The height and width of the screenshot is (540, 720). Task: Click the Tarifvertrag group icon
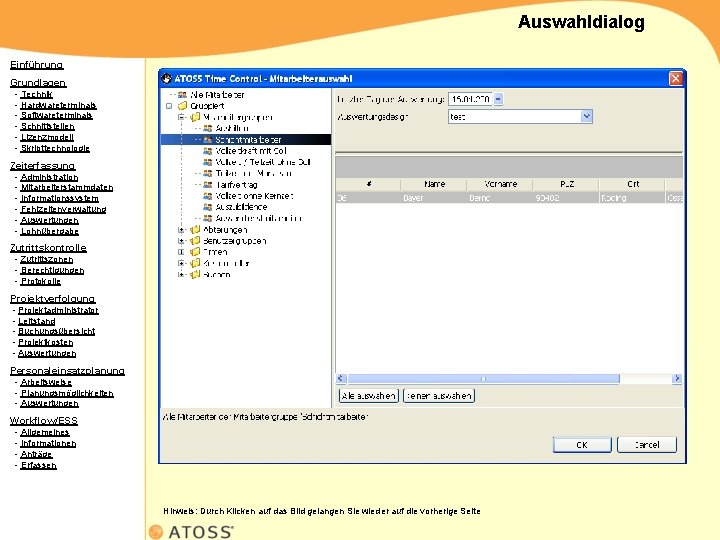point(208,185)
